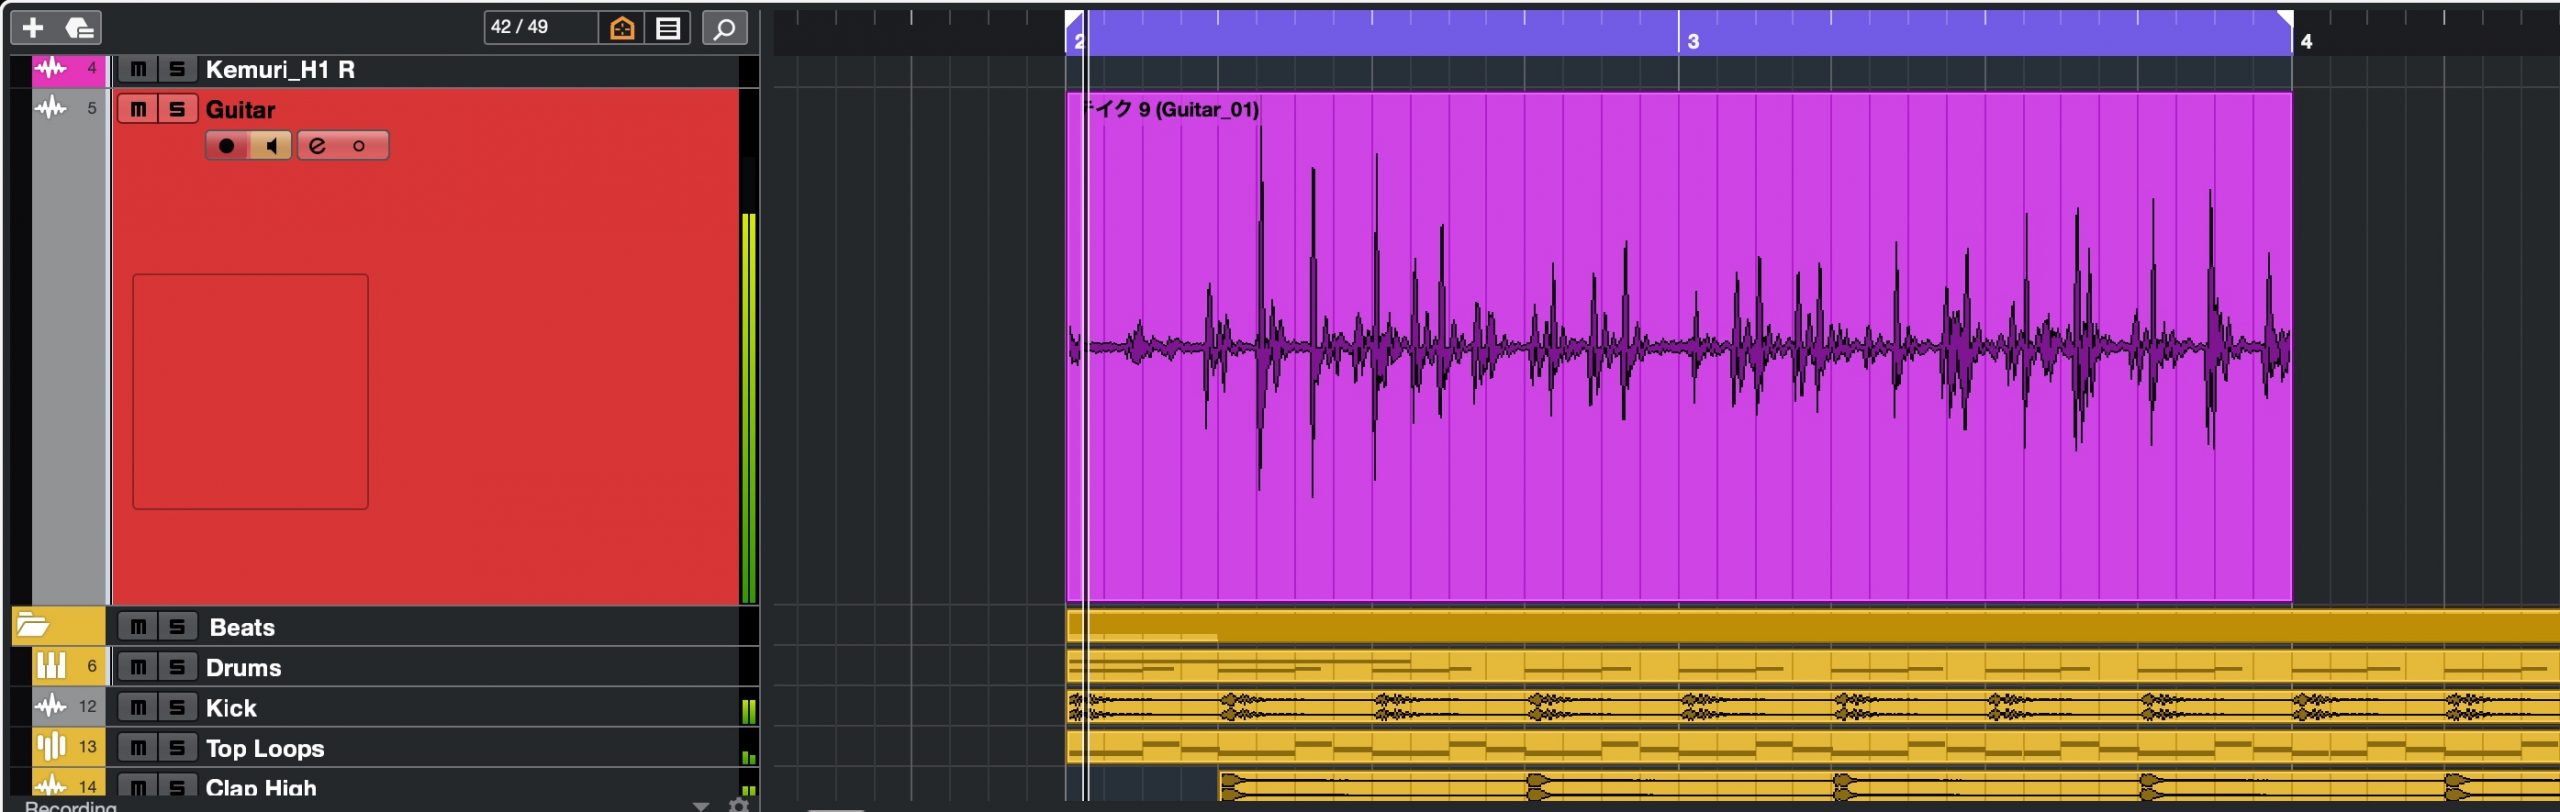Click the Drums instrument keyboard icon
Screen dimensions: 2560x812
coord(51,666)
